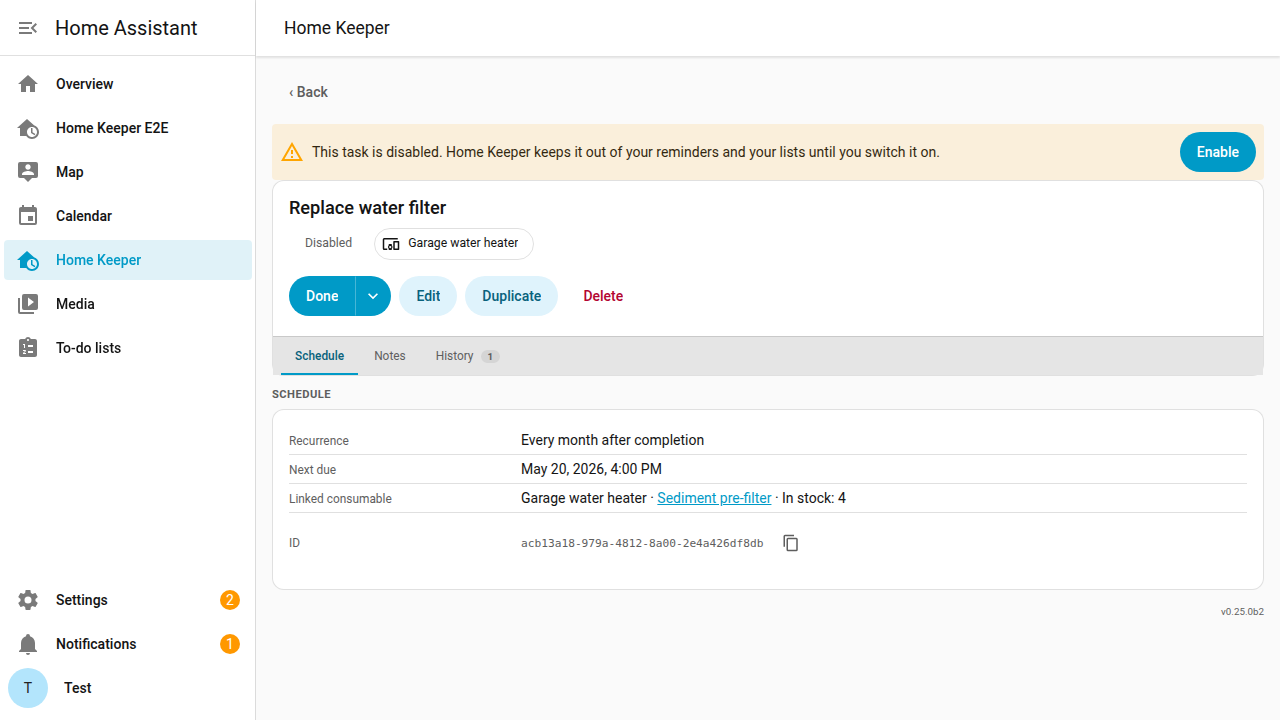Duplicate this task
The image size is (1280, 720).
pos(511,296)
